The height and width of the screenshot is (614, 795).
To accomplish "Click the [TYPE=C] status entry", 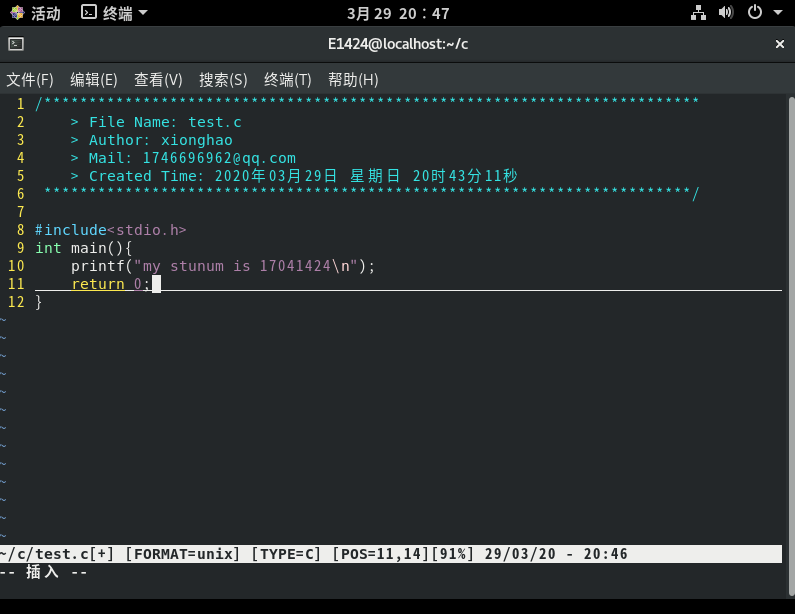I will pos(286,554).
